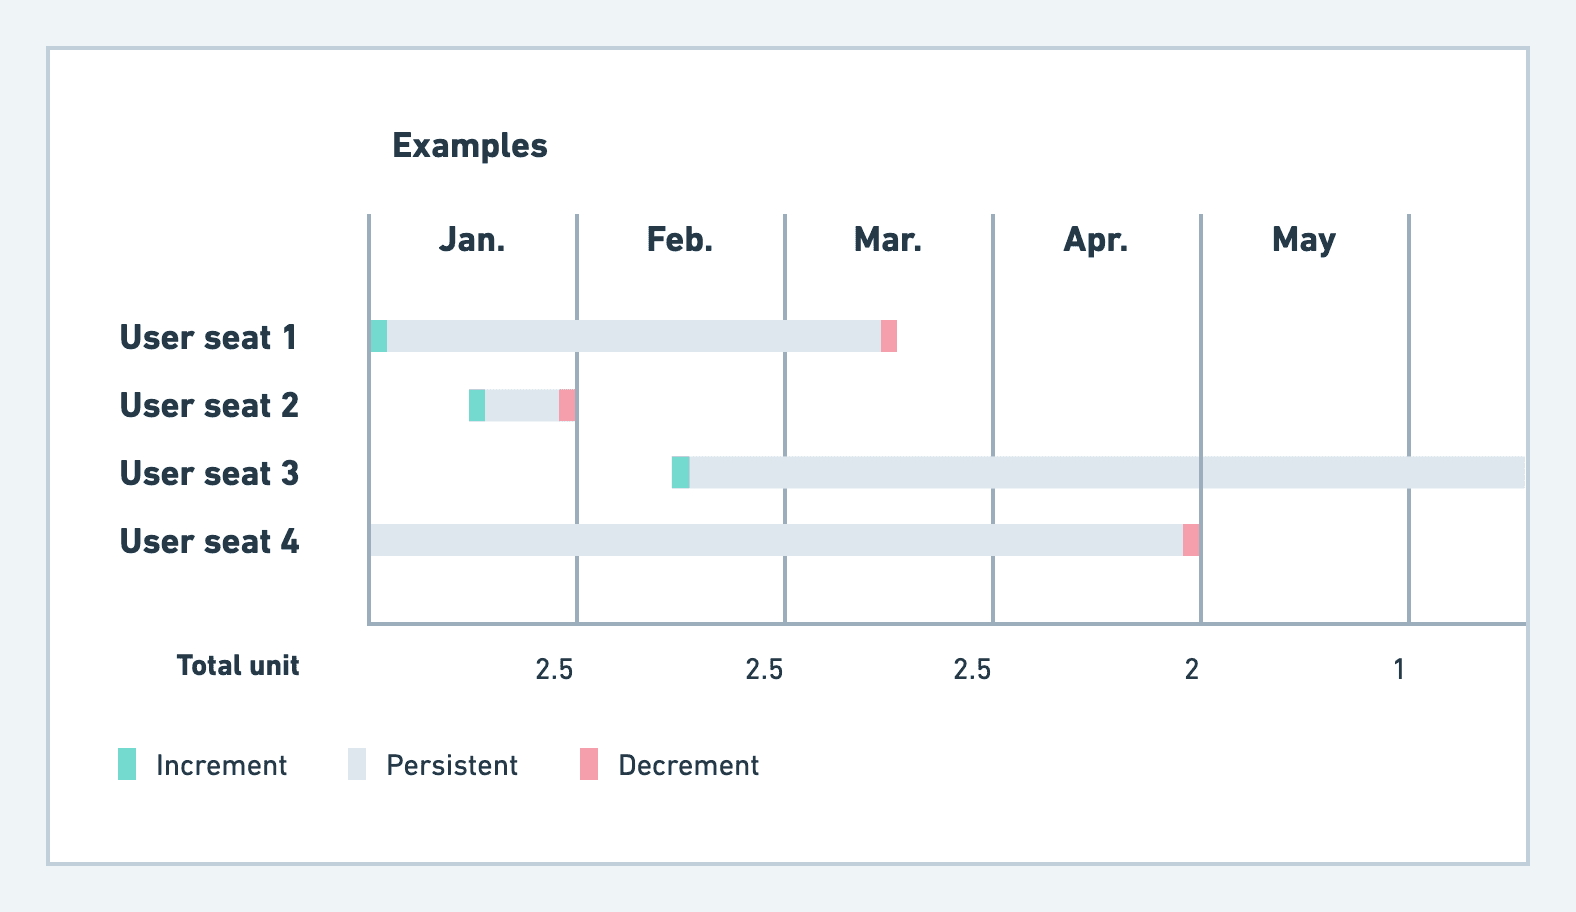The width and height of the screenshot is (1576, 912).
Task: Click the Jan. month header
Action: click(x=472, y=240)
